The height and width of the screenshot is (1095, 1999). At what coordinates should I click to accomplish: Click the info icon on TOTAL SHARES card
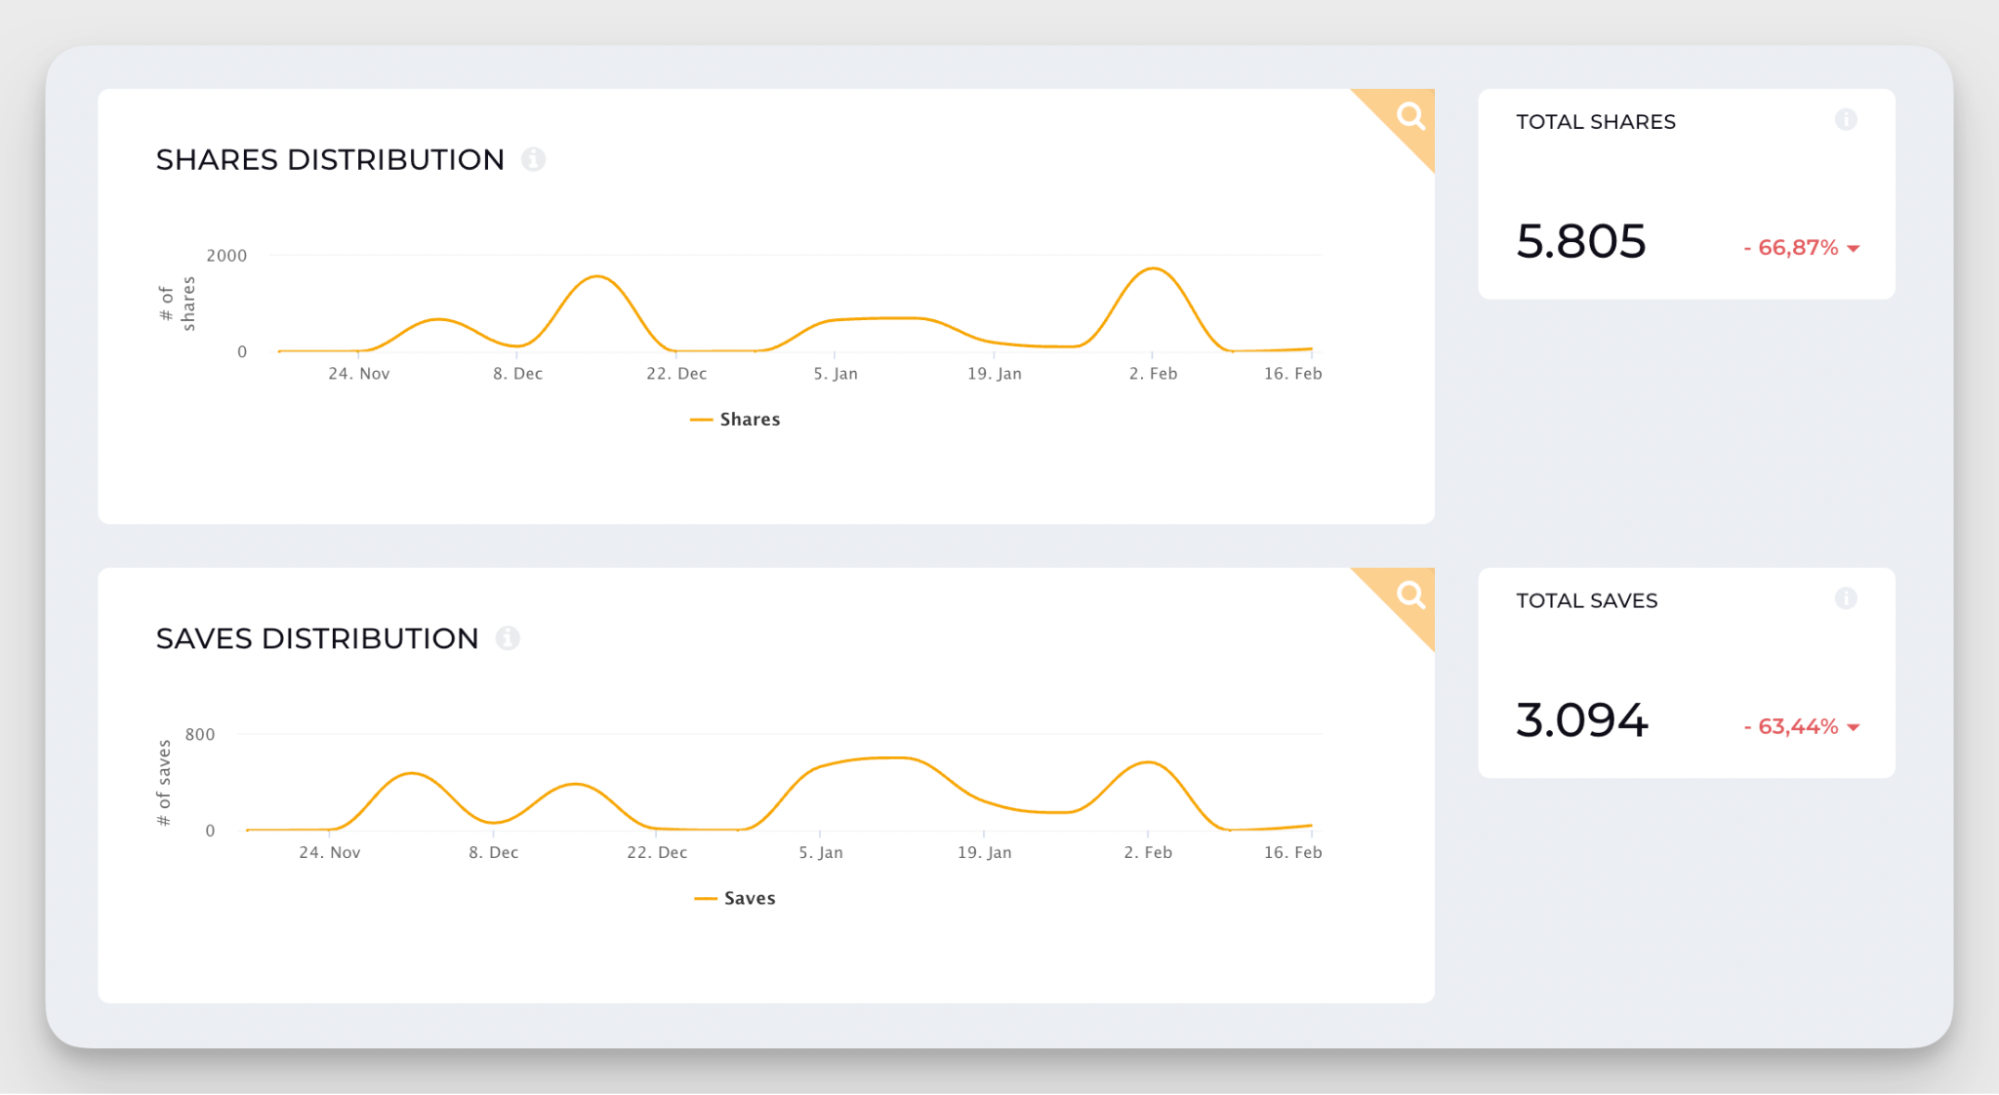(1845, 120)
